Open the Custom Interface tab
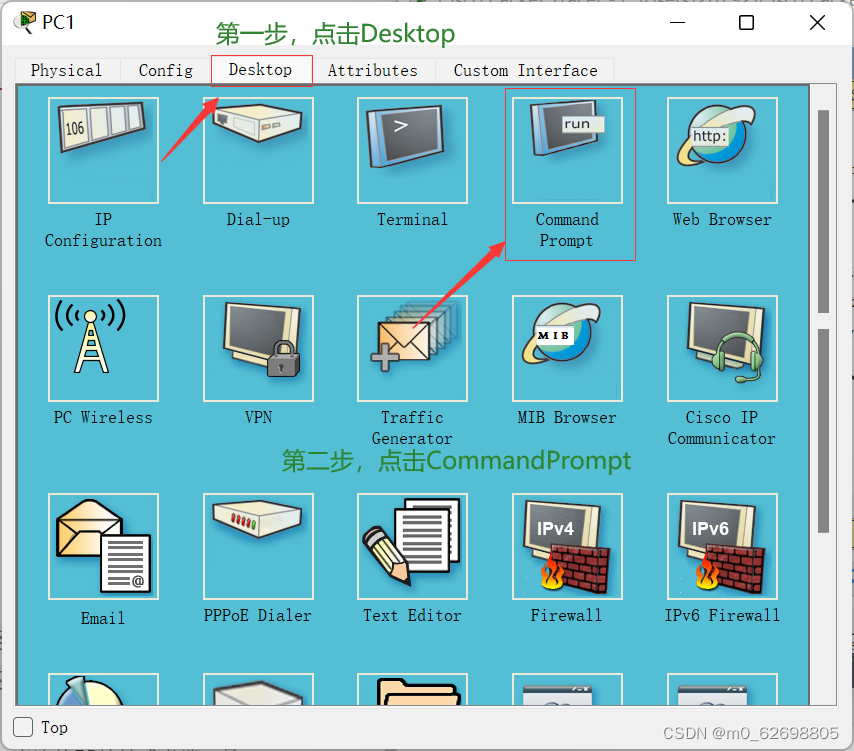Viewport: 854px width, 751px height. pyautogui.click(x=525, y=70)
